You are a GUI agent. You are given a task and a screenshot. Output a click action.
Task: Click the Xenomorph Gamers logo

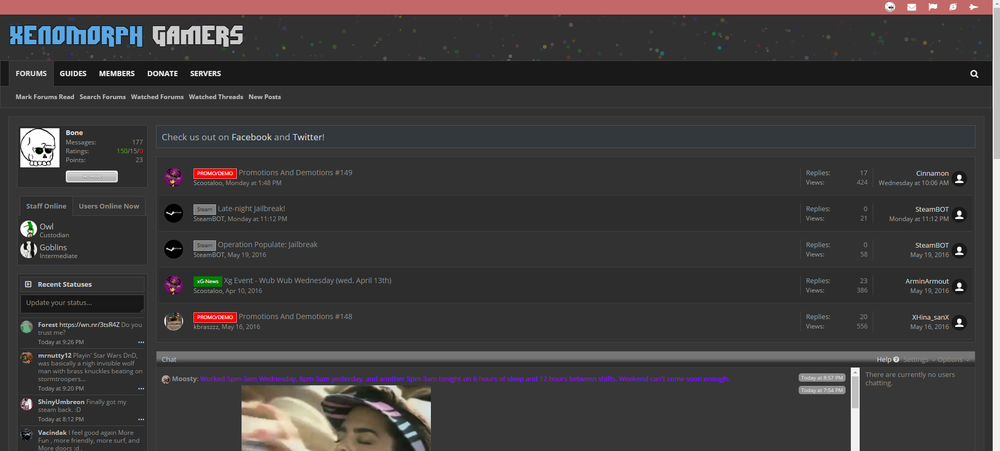pyautogui.click(x=126, y=36)
